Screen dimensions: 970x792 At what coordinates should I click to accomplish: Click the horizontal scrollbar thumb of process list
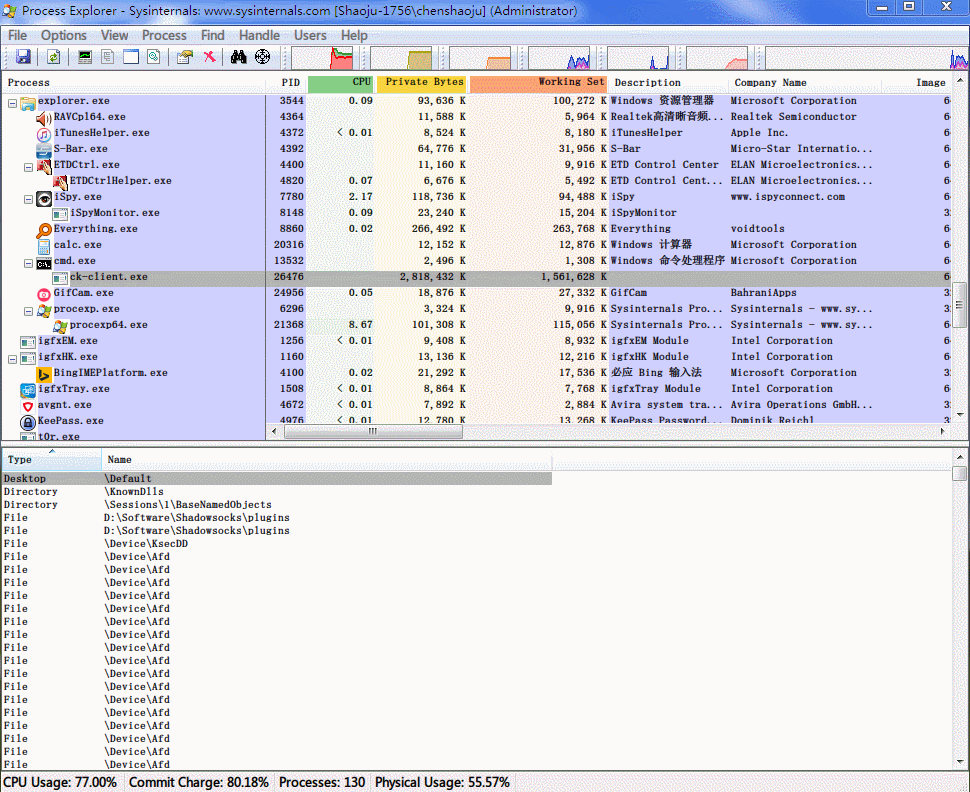(373, 431)
